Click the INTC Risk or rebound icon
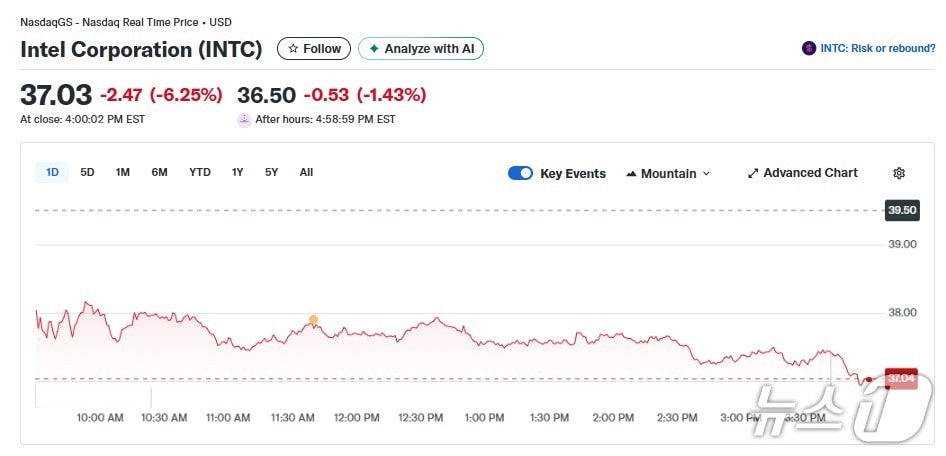This screenshot has width=946, height=456. click(x=808, y=48)
